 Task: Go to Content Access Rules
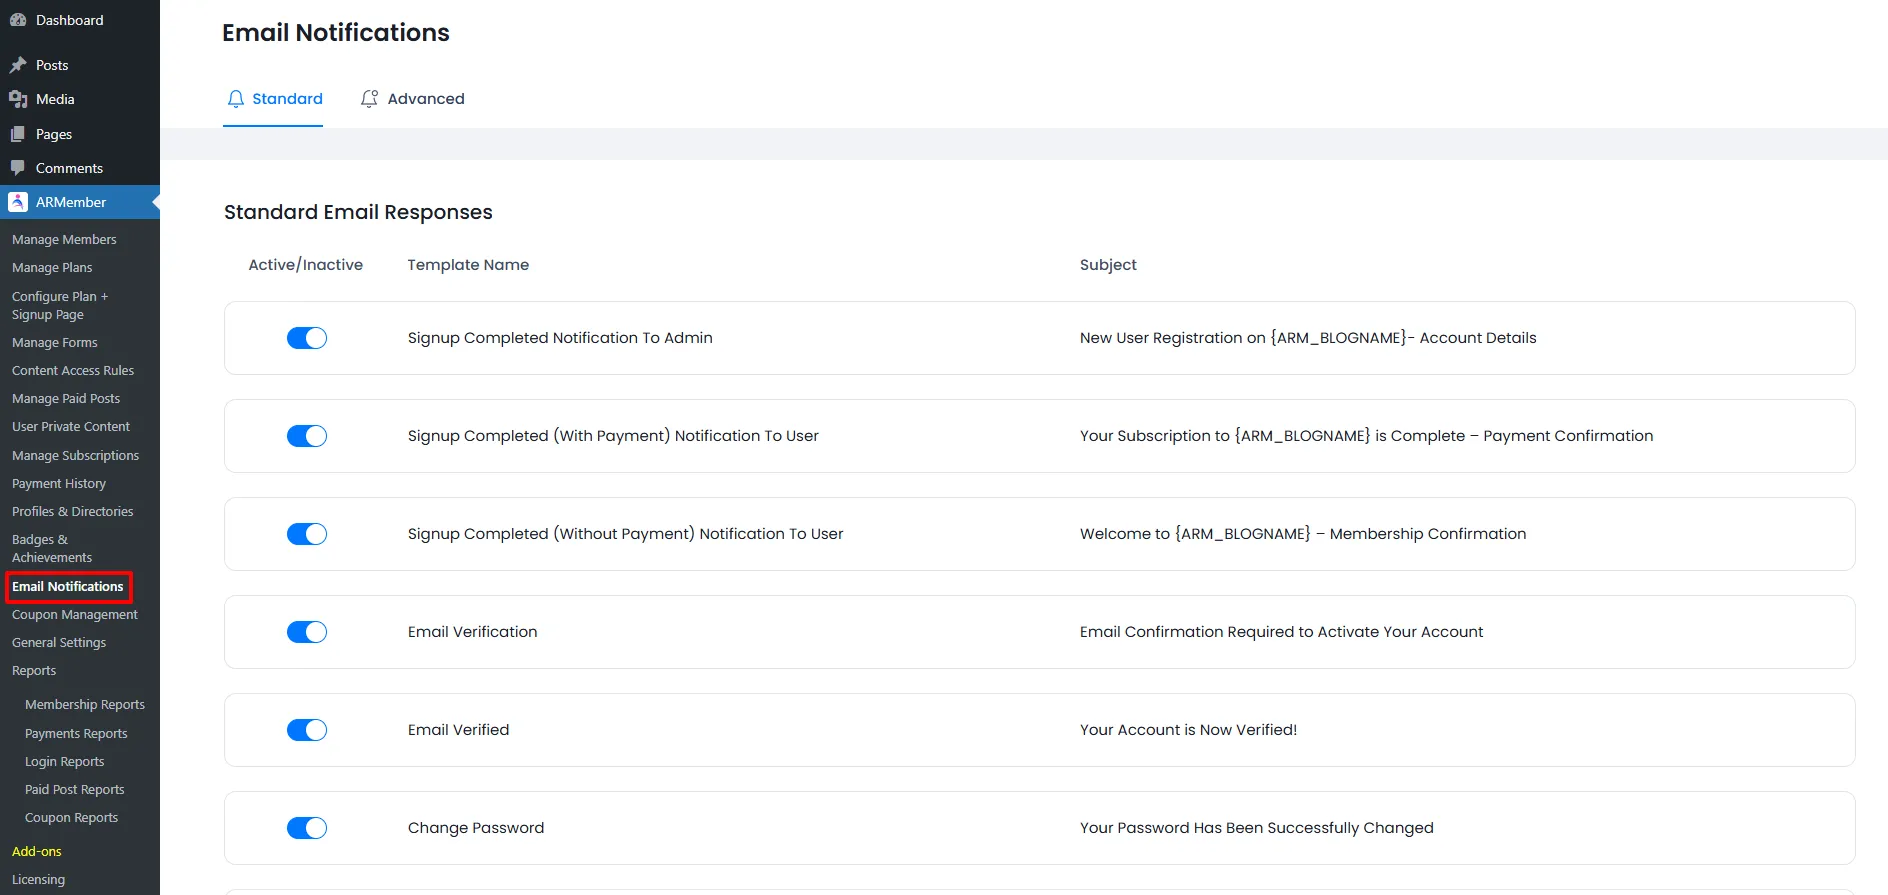pos(73,371)
